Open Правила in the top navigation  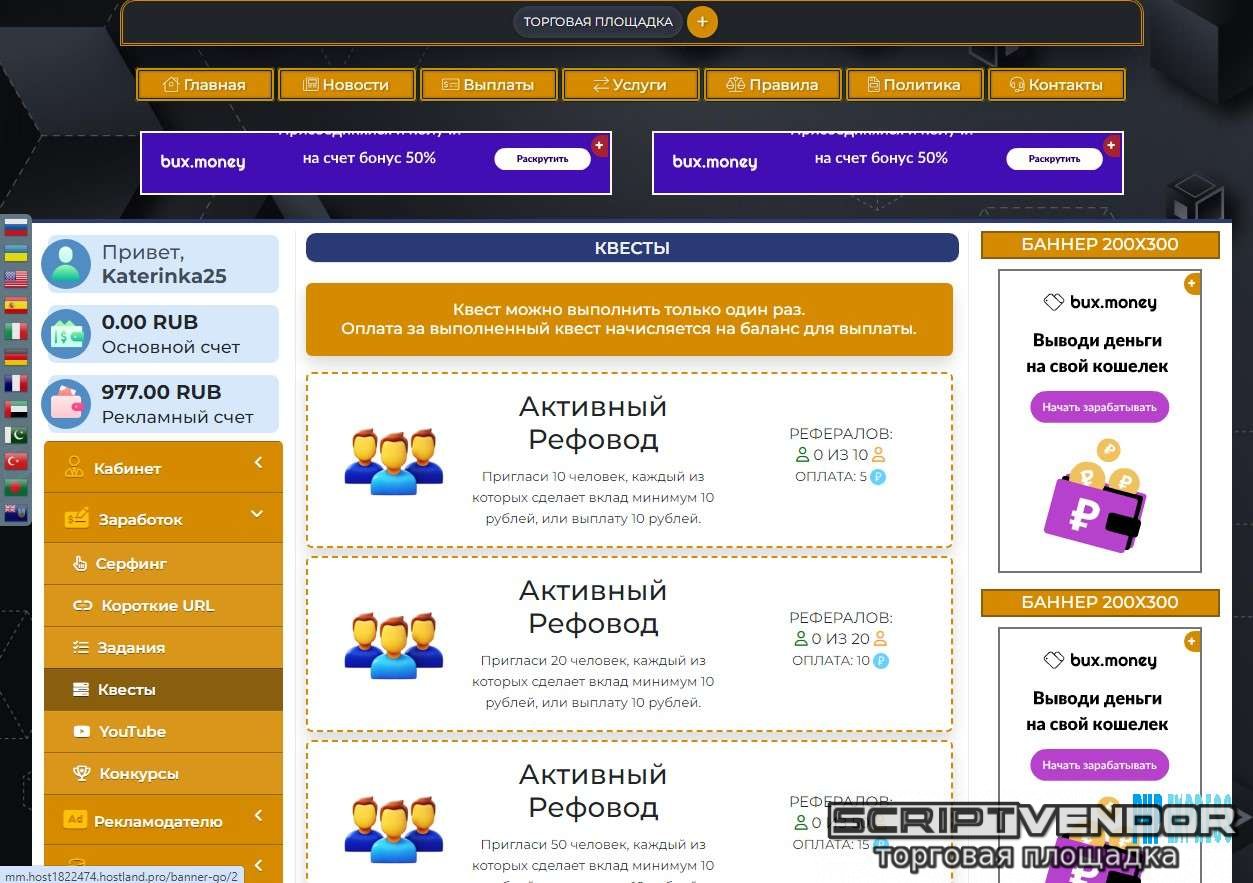pyautogui.click(x=773, y=85)
